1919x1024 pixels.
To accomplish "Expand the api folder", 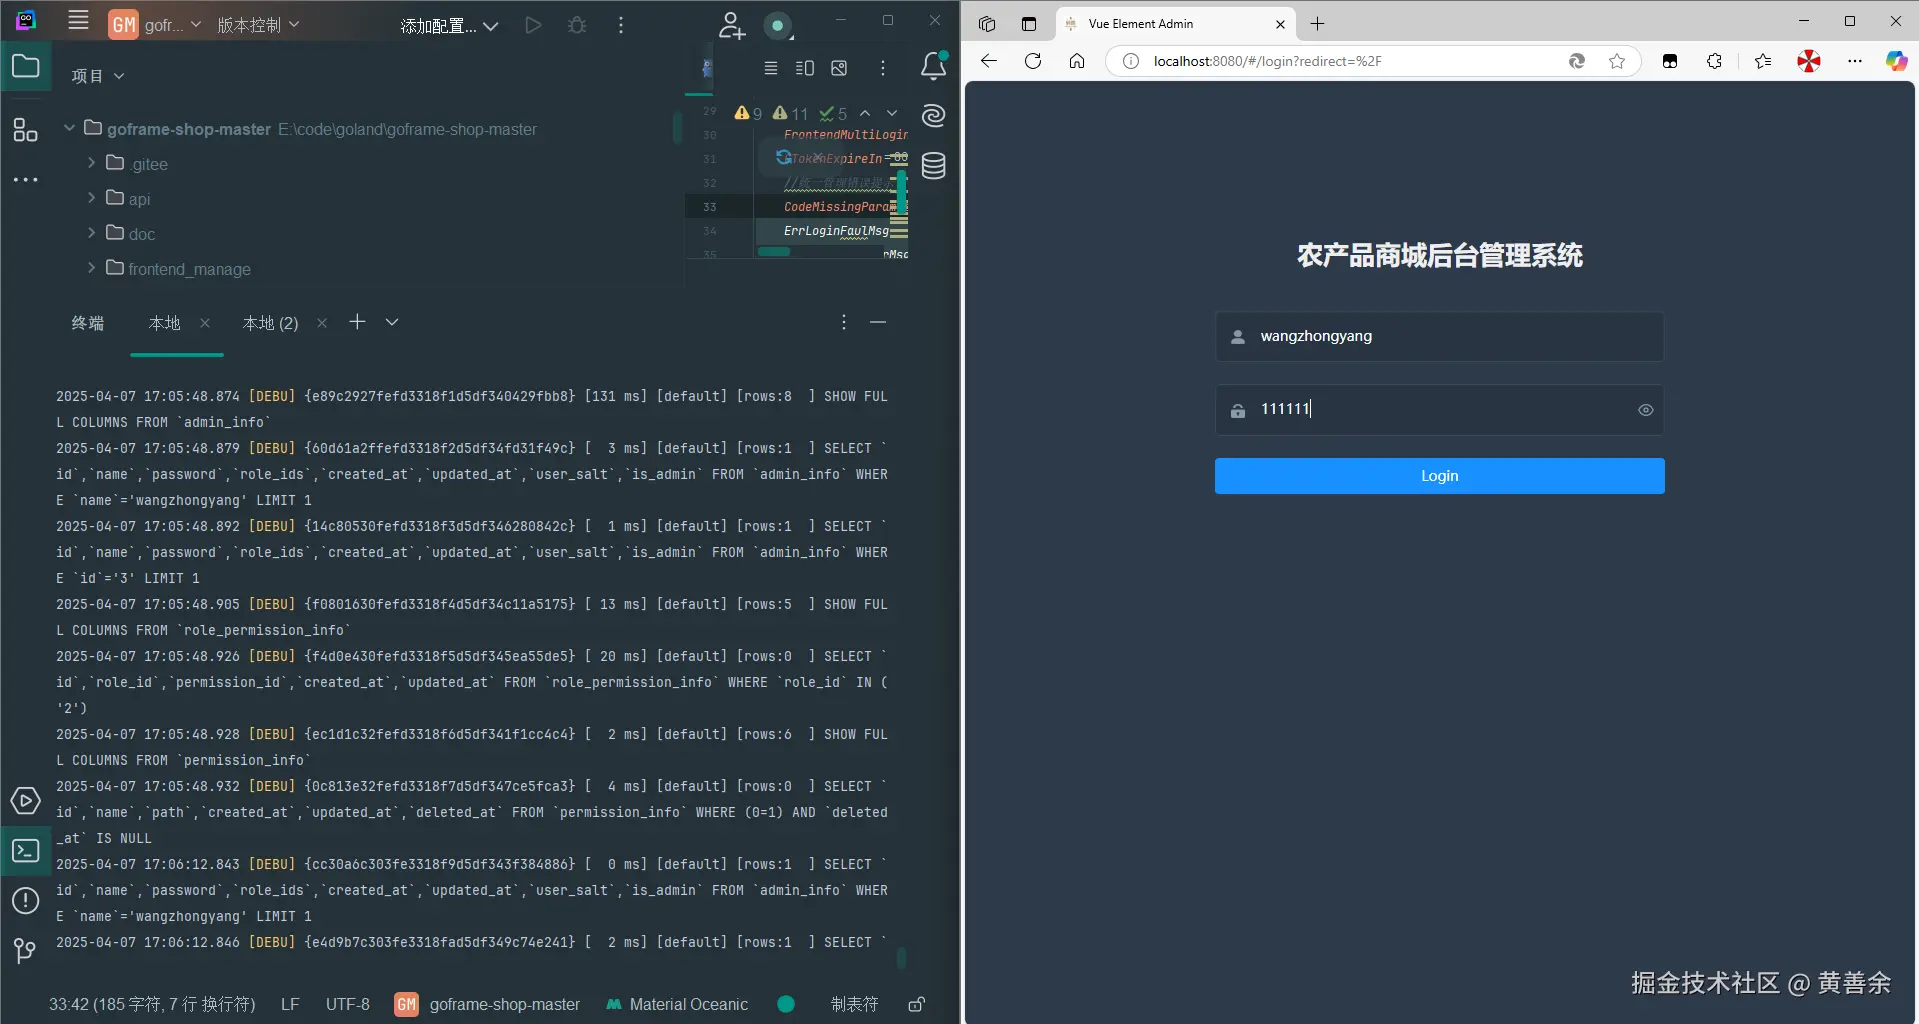I will [x=91, y=197].
